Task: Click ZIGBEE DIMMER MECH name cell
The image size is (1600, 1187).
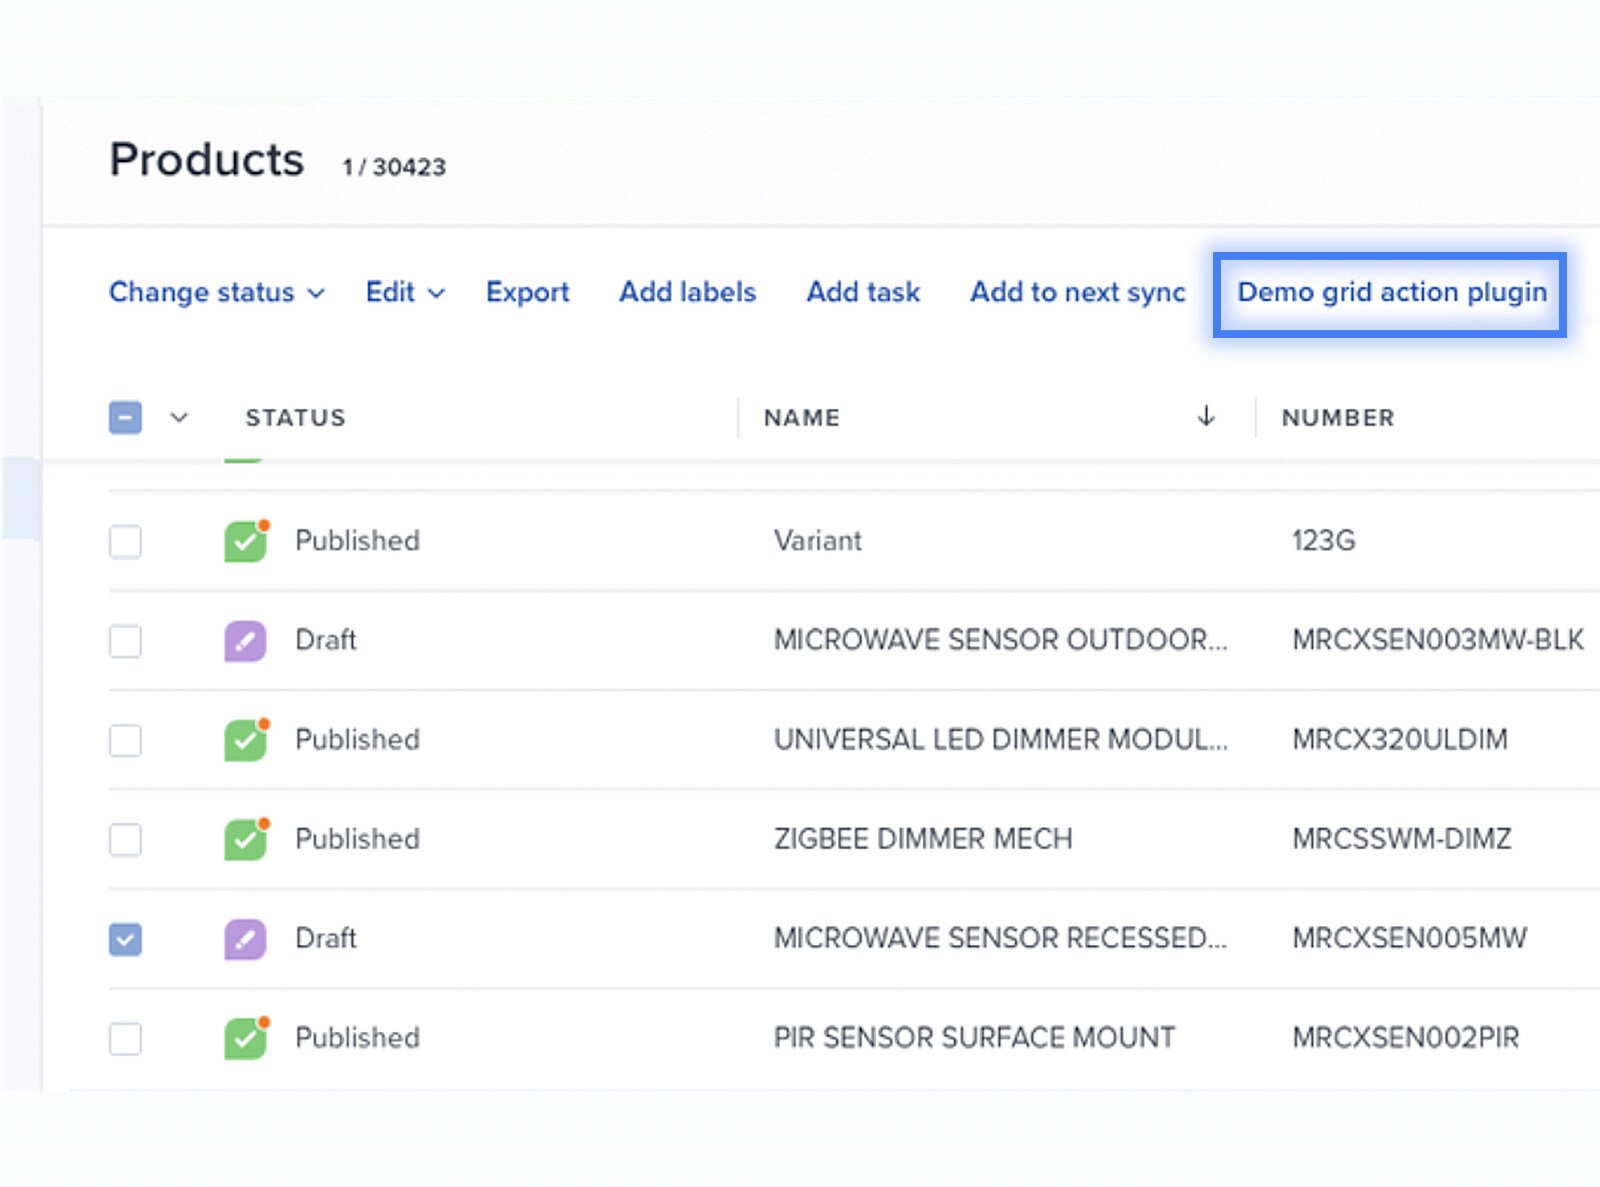Action: click(x=922, y=839)
